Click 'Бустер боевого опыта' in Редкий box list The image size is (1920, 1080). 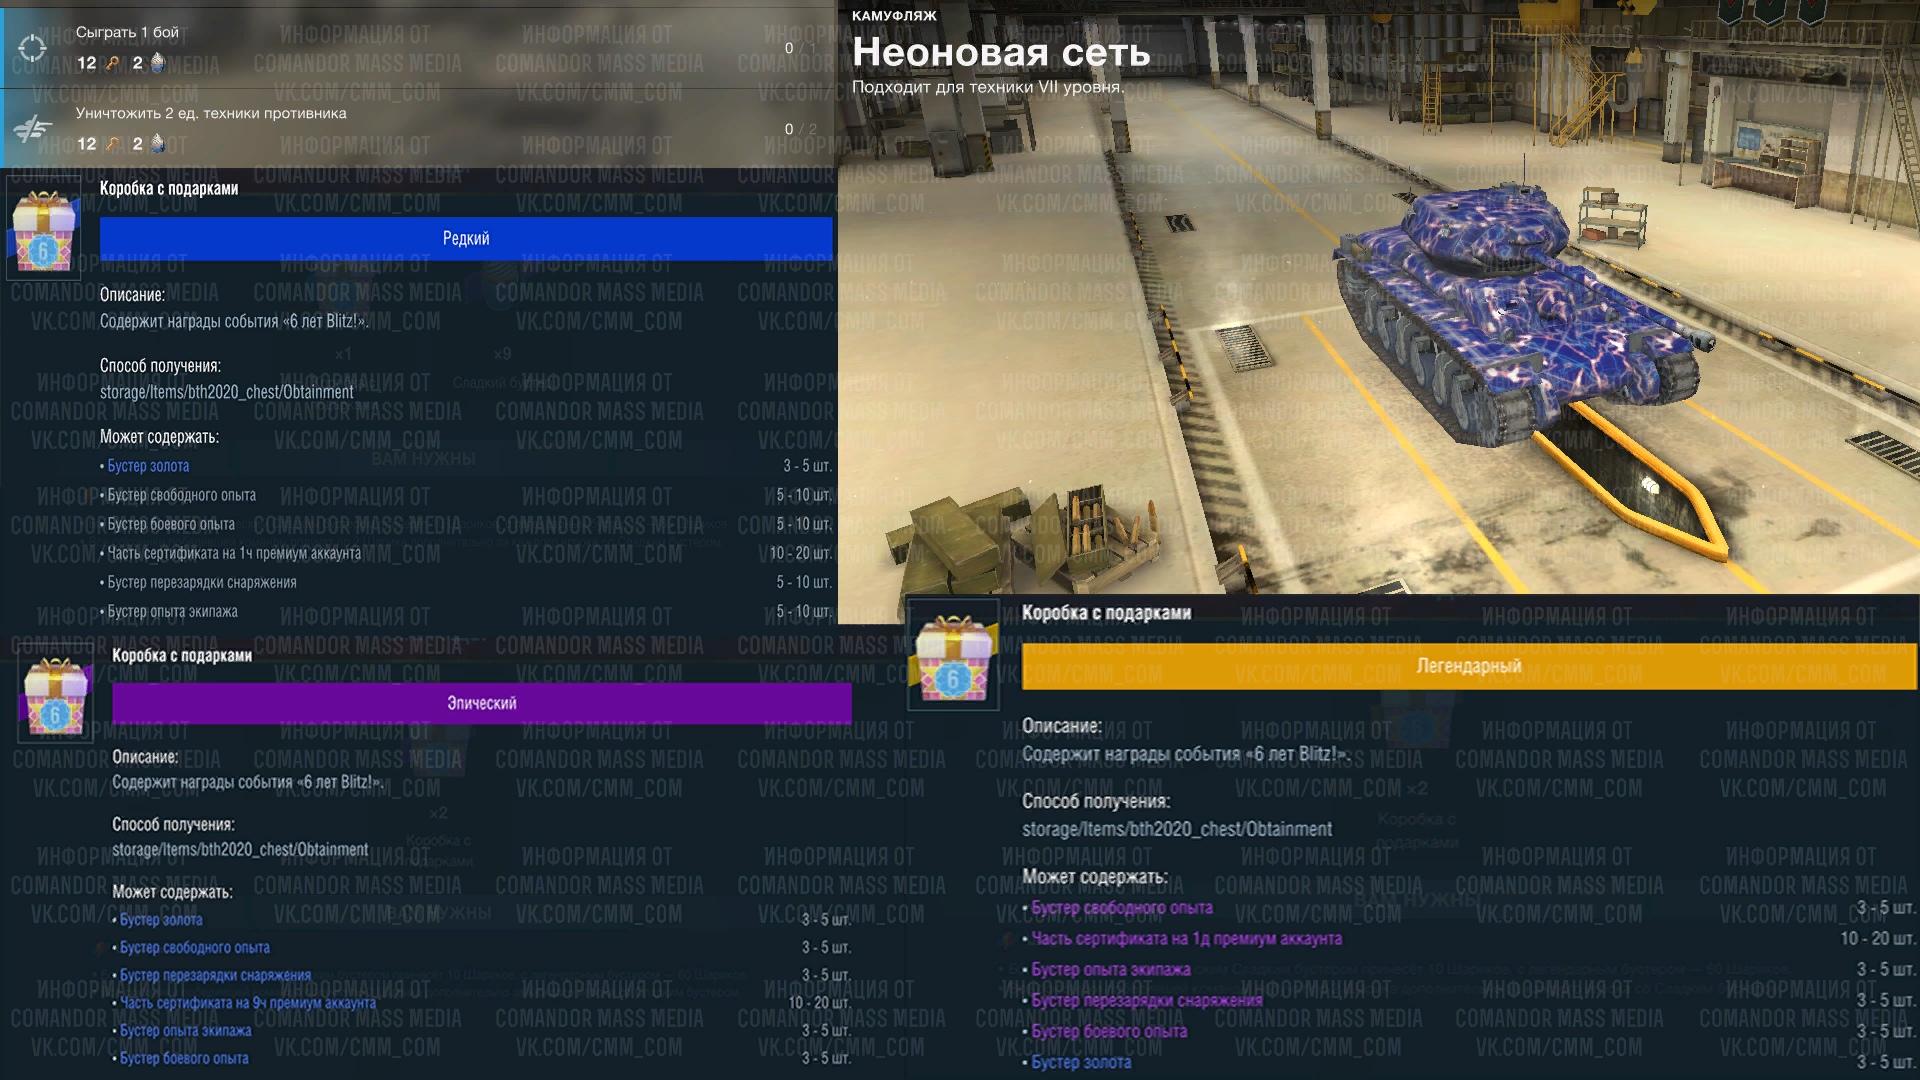click(x=171, y=524)
